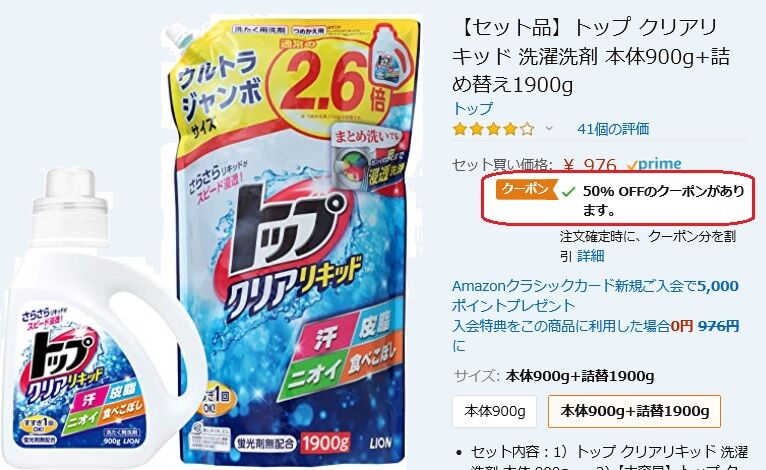The height and width of the screenshot is (470, 766).
Task: Tick the green coupon checkmark
Action: click(568, 192)
